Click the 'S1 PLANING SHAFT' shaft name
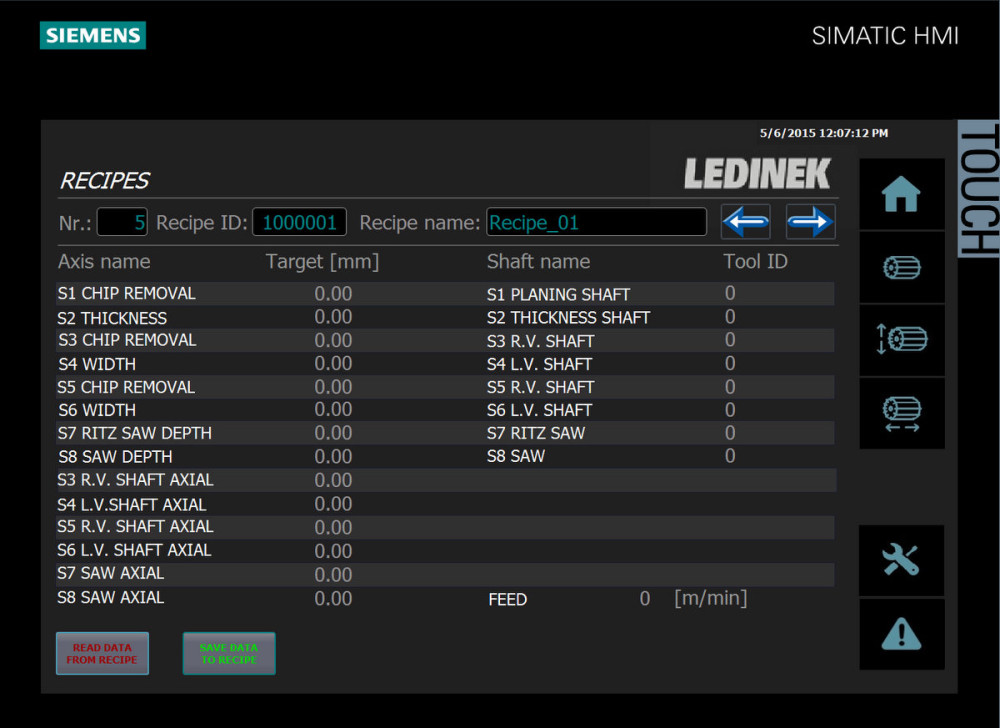This screenshot has height=728, width=1000. pyautogui.click(x=559, y=295)
